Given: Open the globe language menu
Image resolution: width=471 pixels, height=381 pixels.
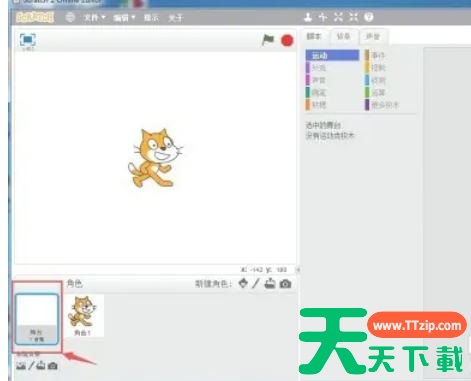Looking at the screenshot, I should click(x=70, y=17).
